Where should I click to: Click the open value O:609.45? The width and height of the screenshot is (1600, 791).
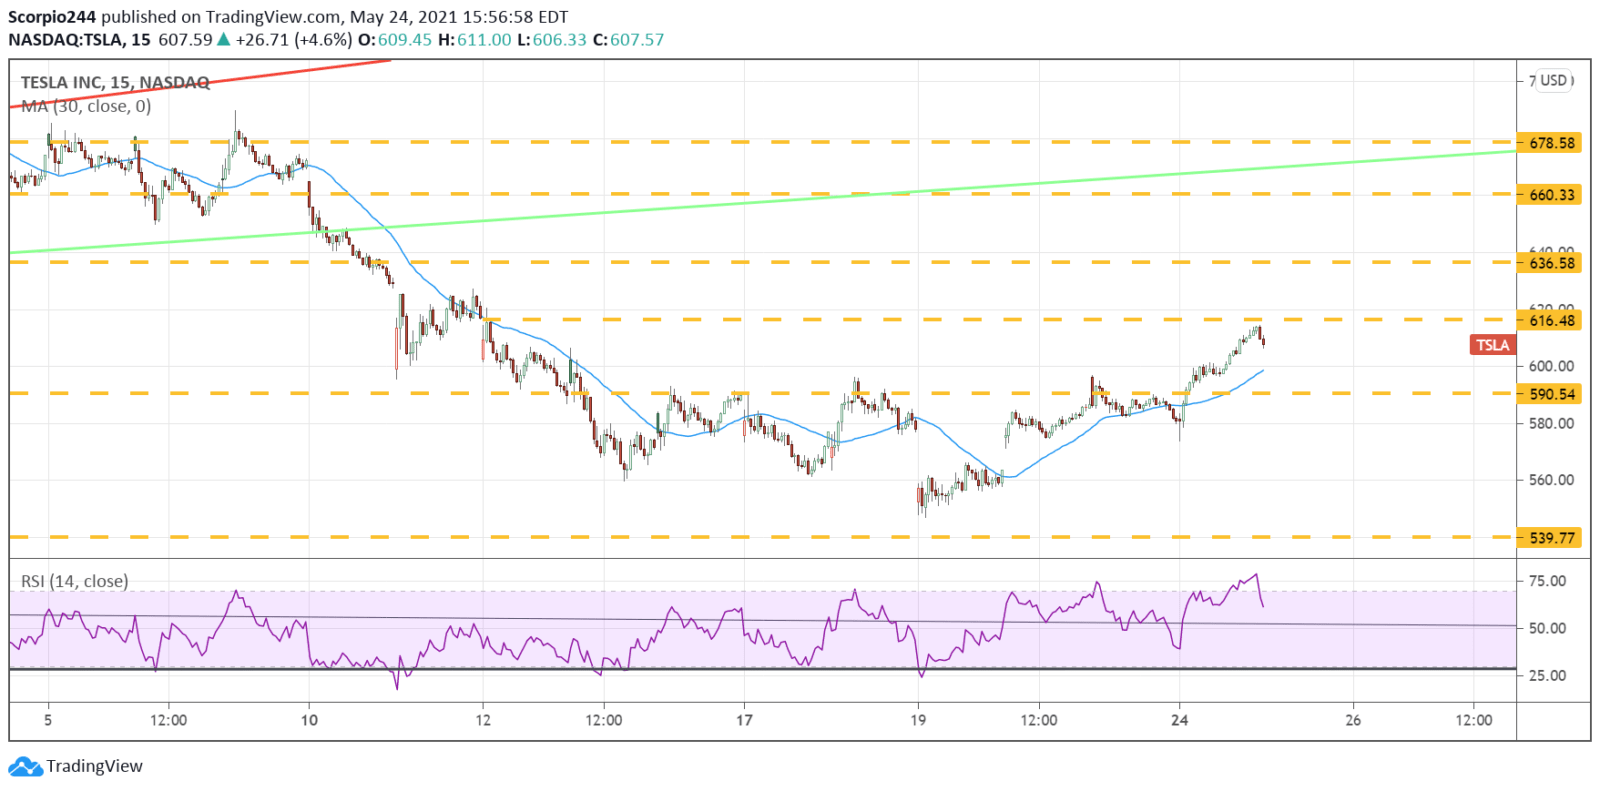[395, 40]
